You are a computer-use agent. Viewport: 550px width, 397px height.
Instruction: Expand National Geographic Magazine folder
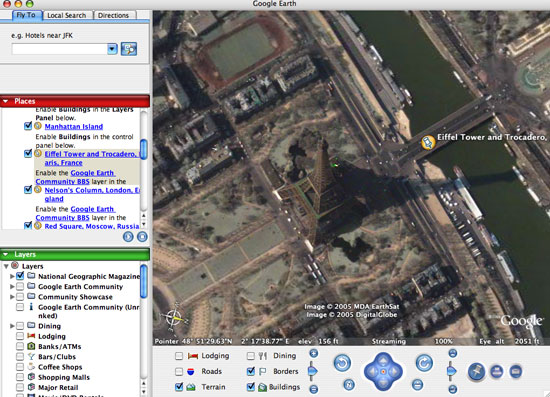[x=12, y=276]
